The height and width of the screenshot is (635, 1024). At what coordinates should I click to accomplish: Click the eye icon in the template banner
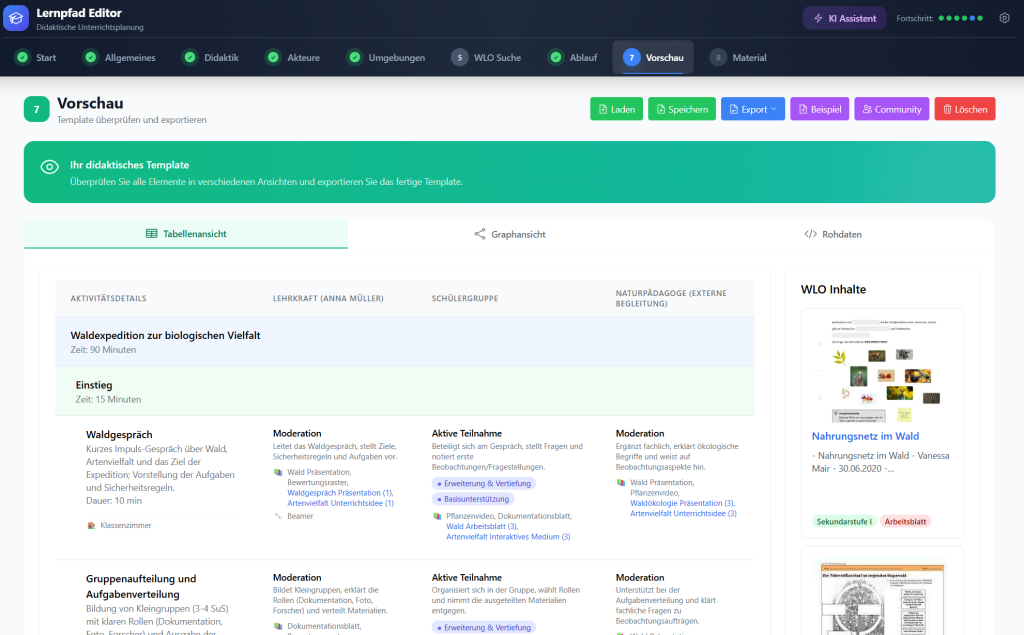50,167
